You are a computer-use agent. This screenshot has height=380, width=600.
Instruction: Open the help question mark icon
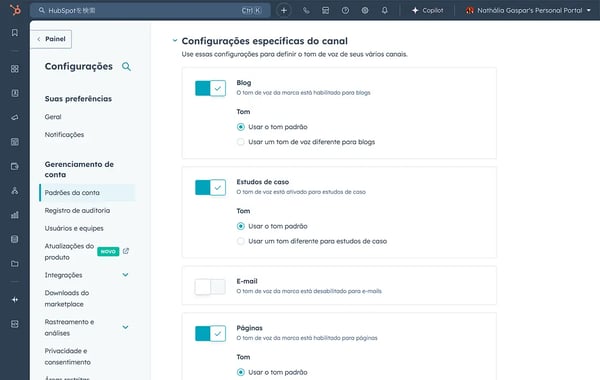click(345, 11)
